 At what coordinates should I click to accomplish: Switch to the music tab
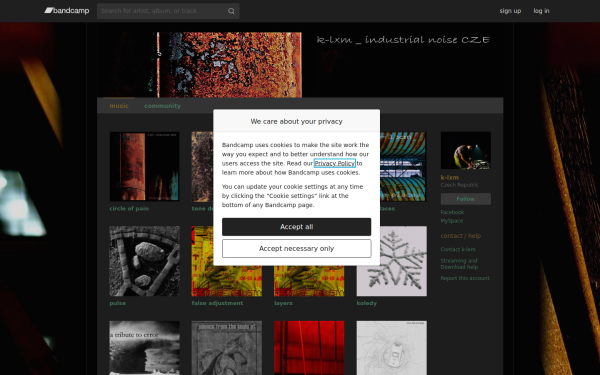pyautogui.click(x=119, y=106)
